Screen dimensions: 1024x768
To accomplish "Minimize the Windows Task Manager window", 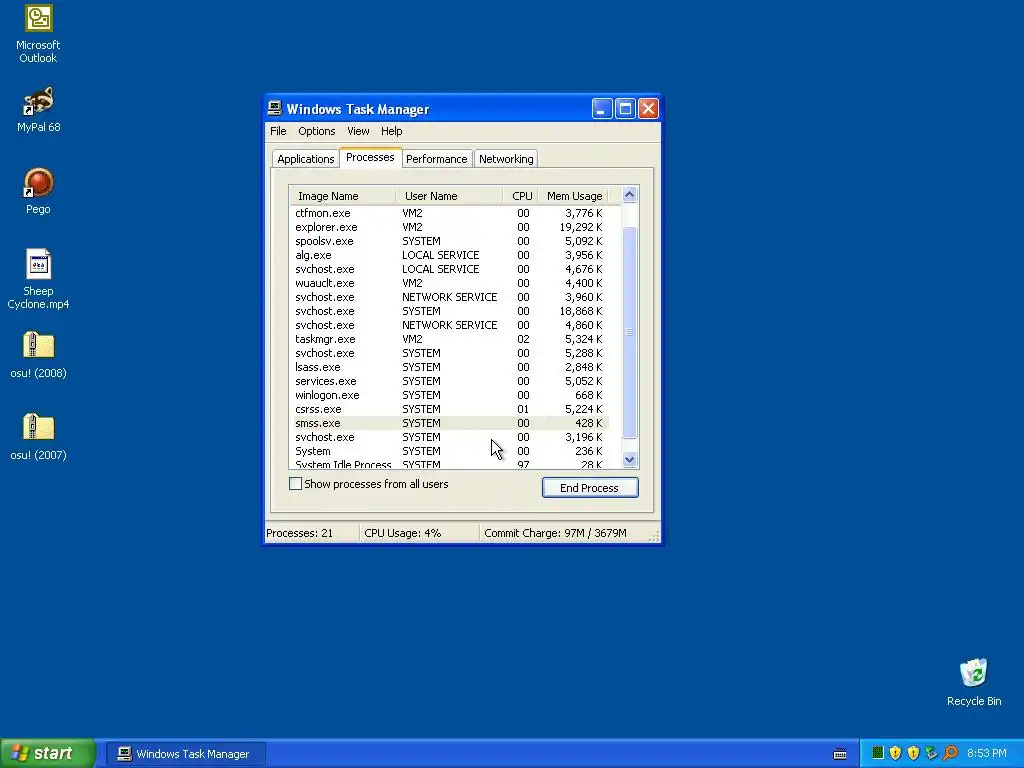I will click(x=601, y=108).
